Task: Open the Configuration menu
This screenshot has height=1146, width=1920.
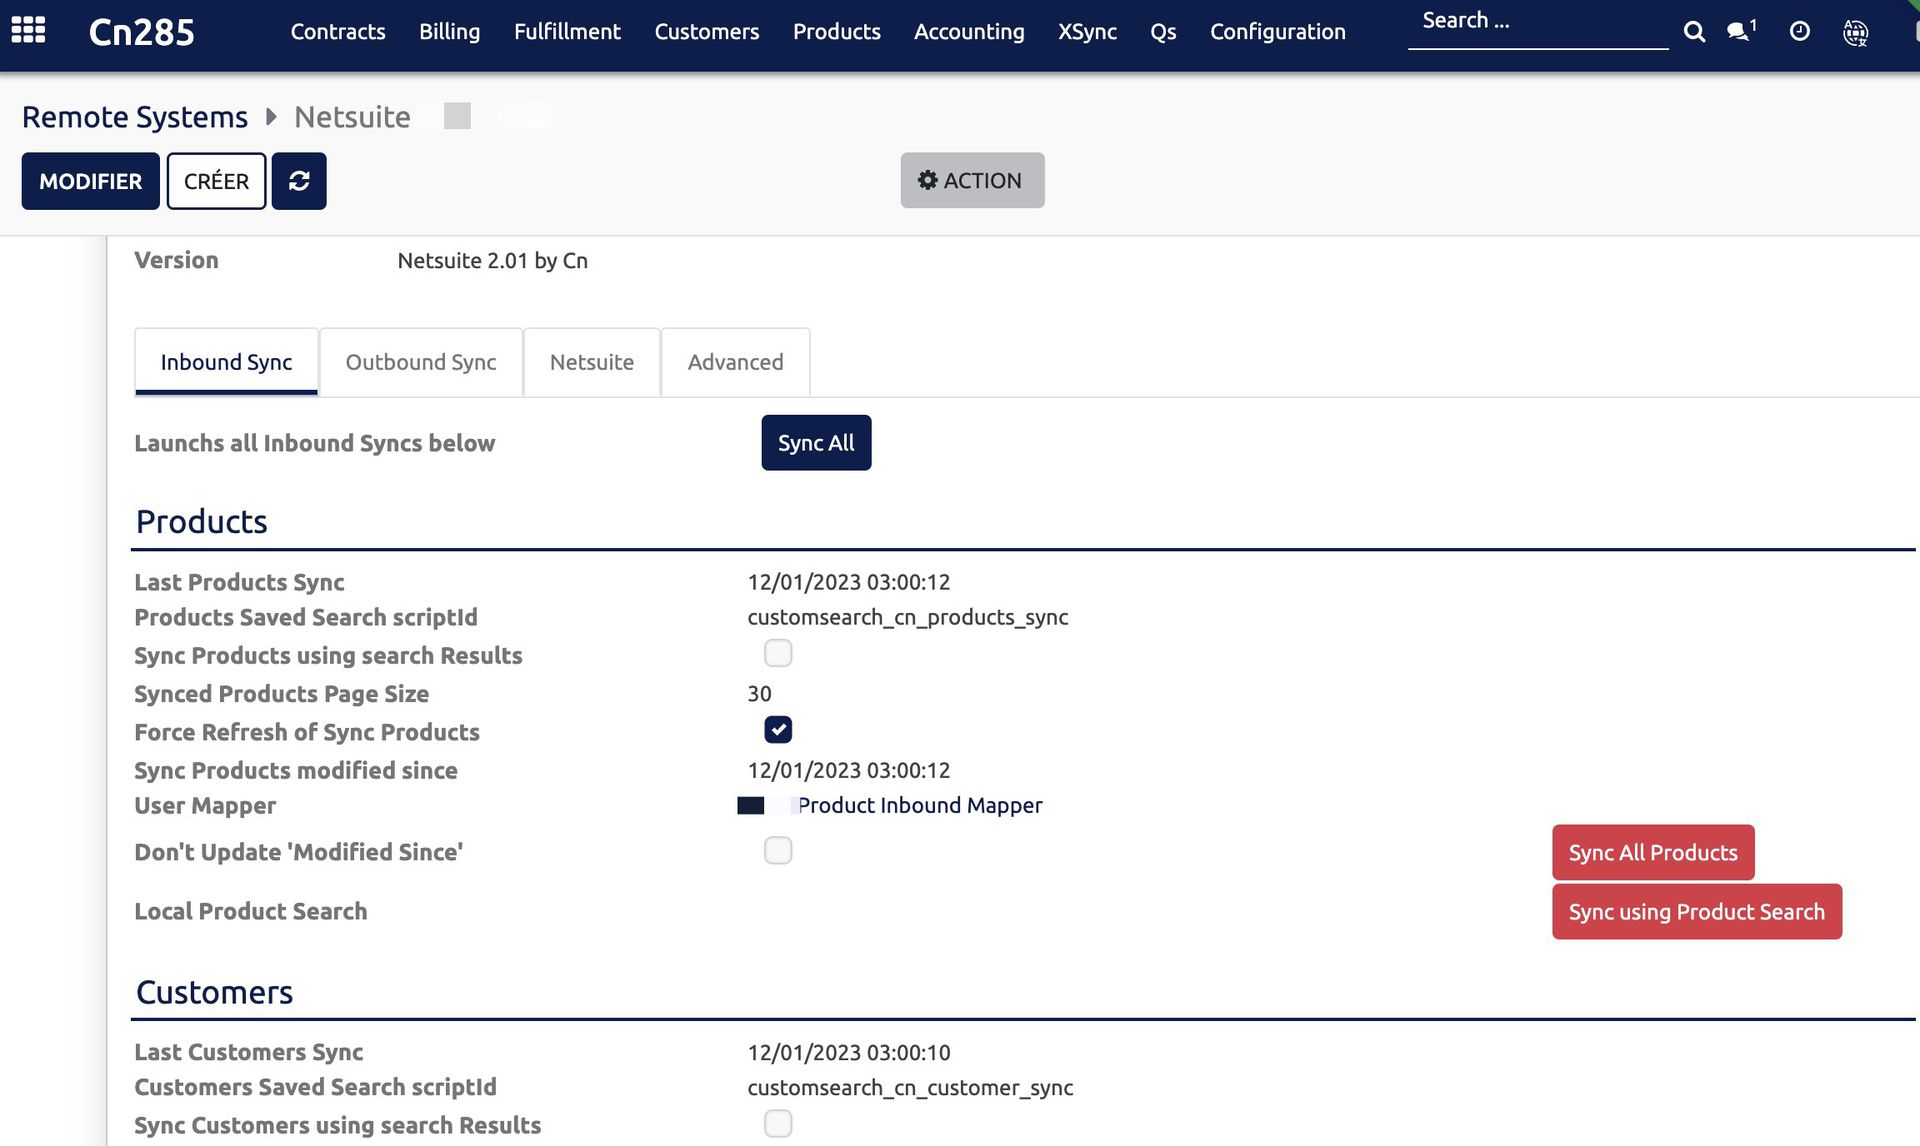Action: [x=1278, y=31]
